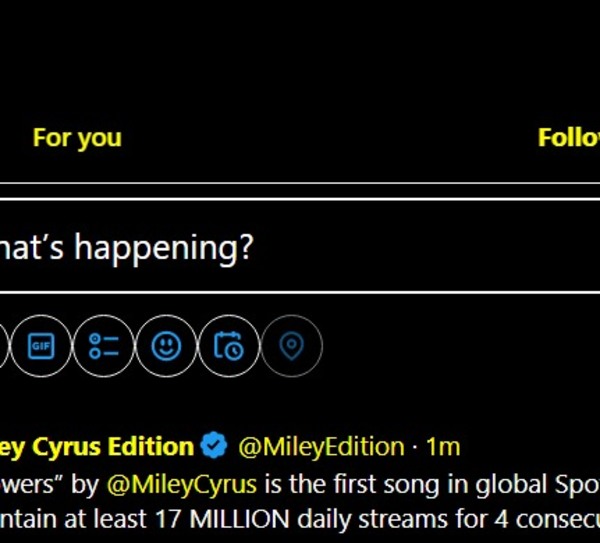Switch to the For you tab
The width and height of the screenshot is (600, 543).
[x=77, y=137]
